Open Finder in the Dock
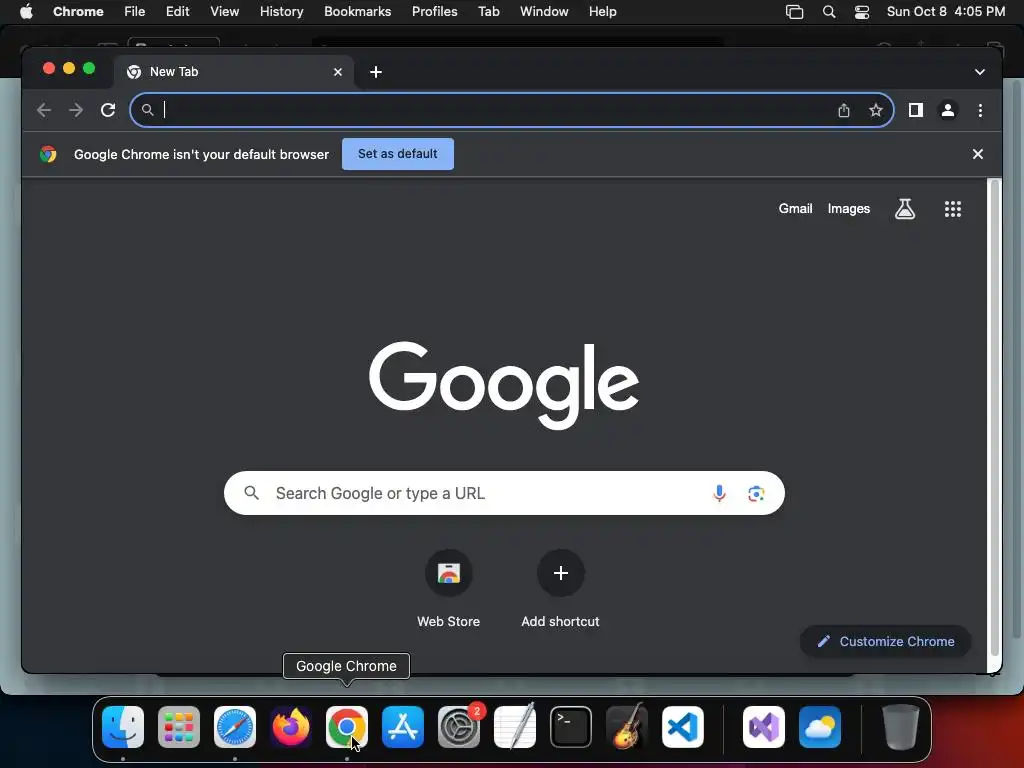 (123, 727)
